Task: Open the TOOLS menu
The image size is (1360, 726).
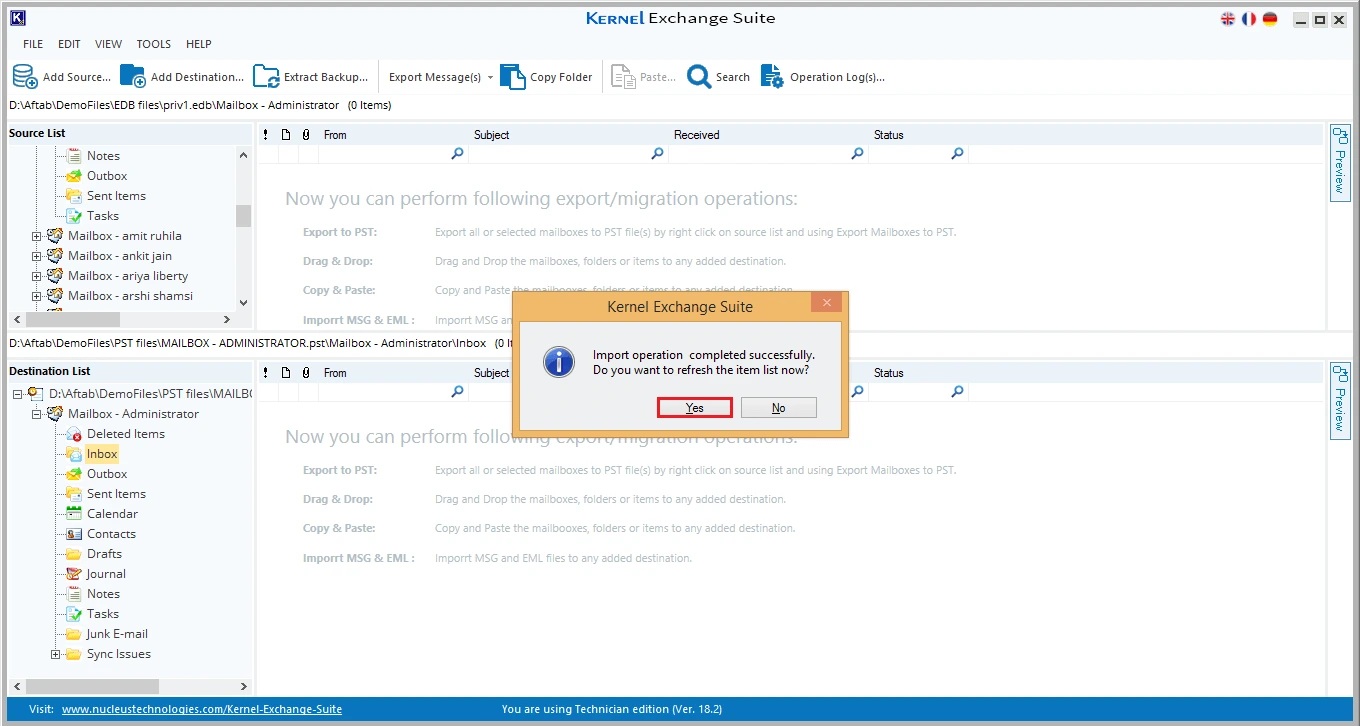Action: (x=154, y=44)
